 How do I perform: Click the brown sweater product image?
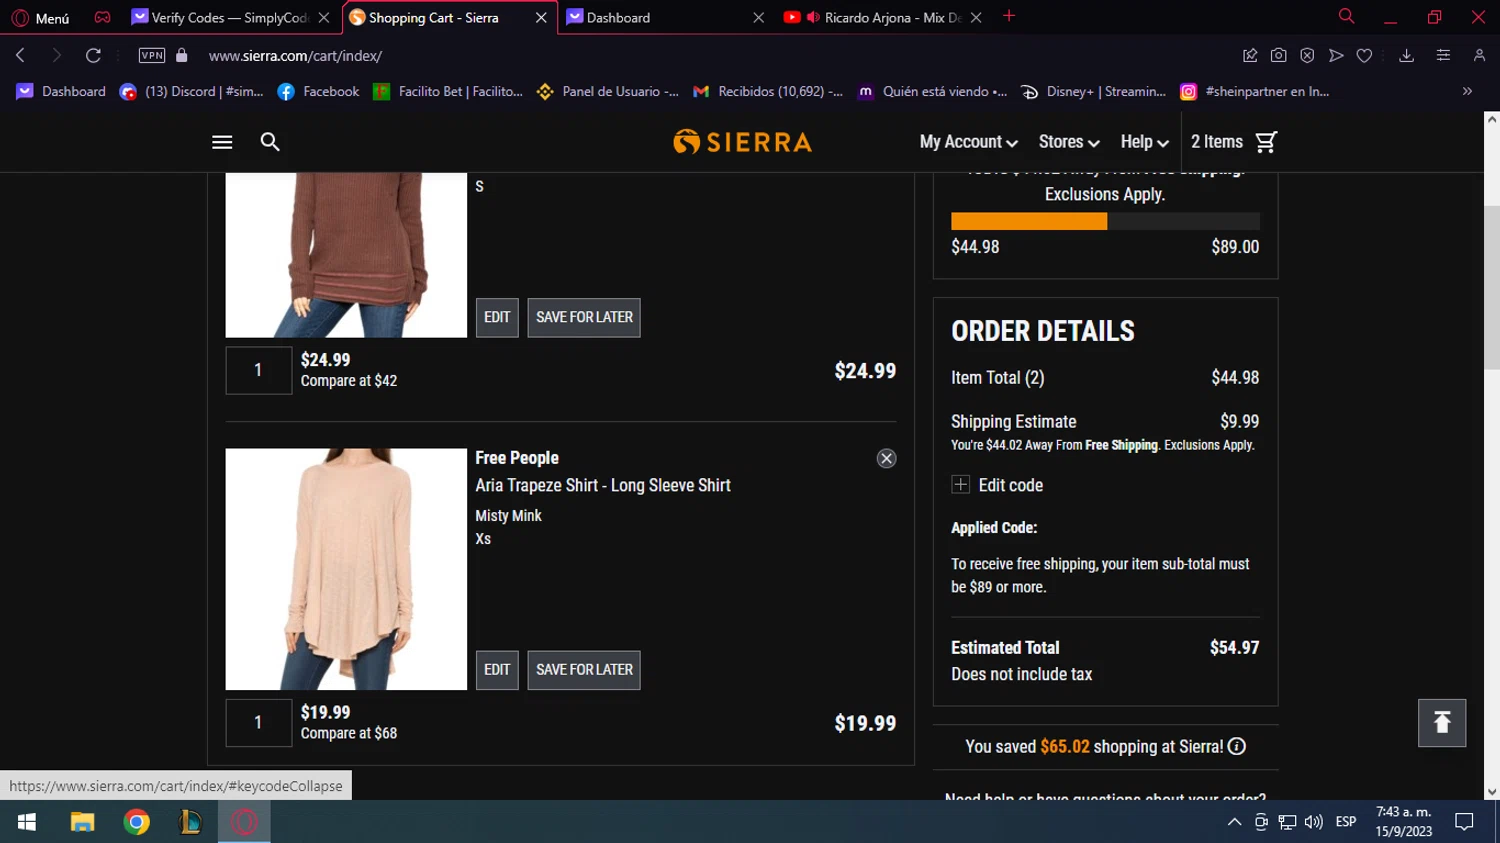click(x=346, y=255)
